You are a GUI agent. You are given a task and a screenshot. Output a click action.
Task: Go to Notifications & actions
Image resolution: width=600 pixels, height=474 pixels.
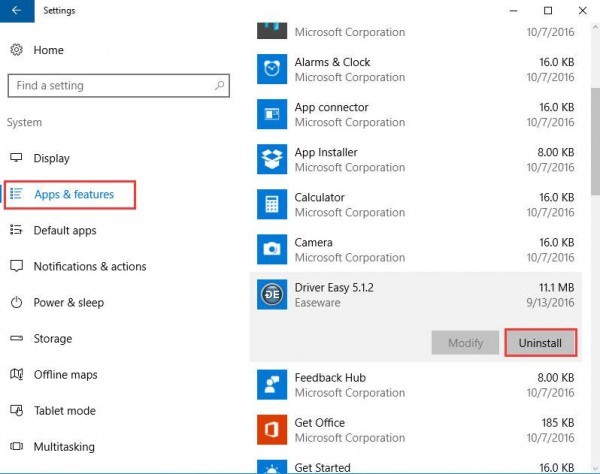click(90, 266)
